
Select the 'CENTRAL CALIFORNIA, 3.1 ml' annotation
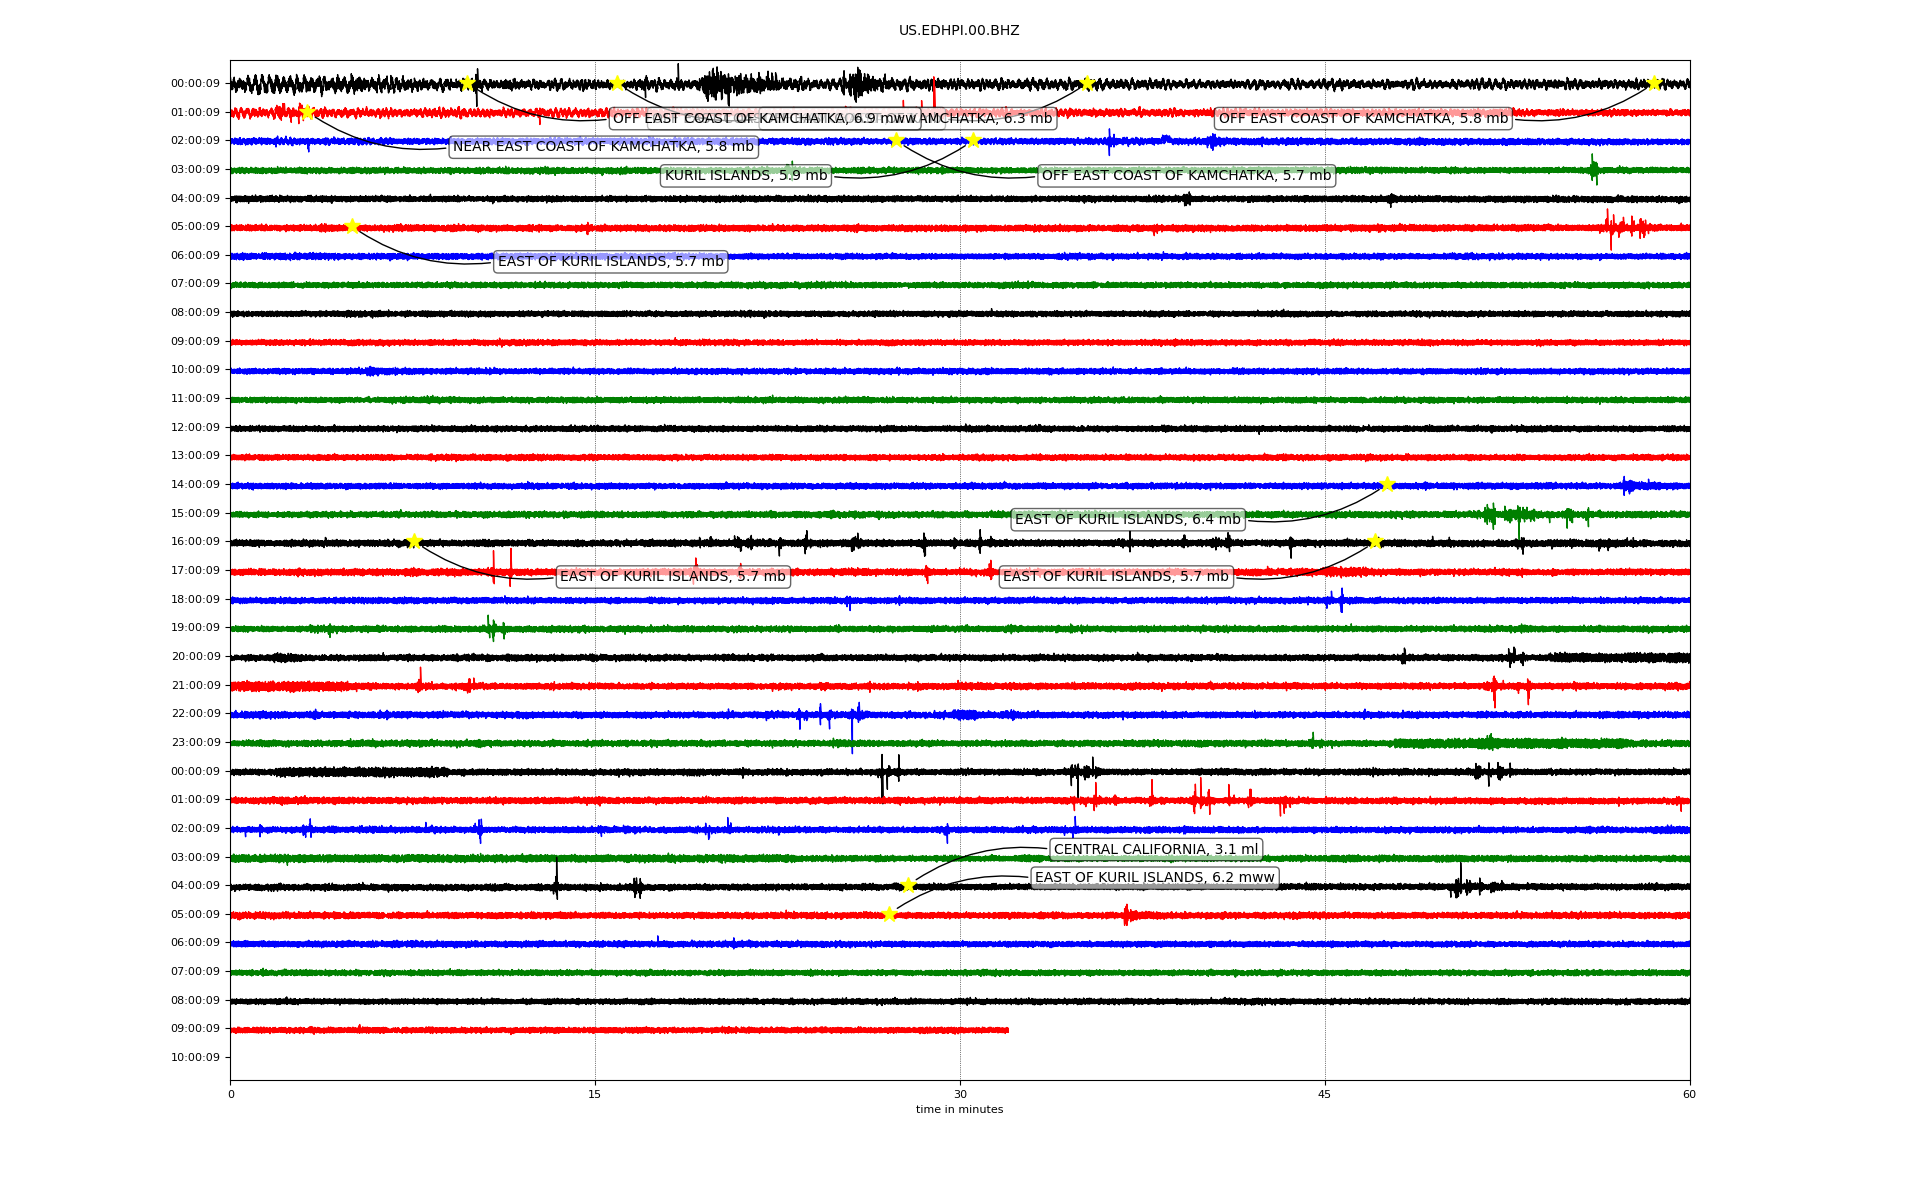[1156, 850]
